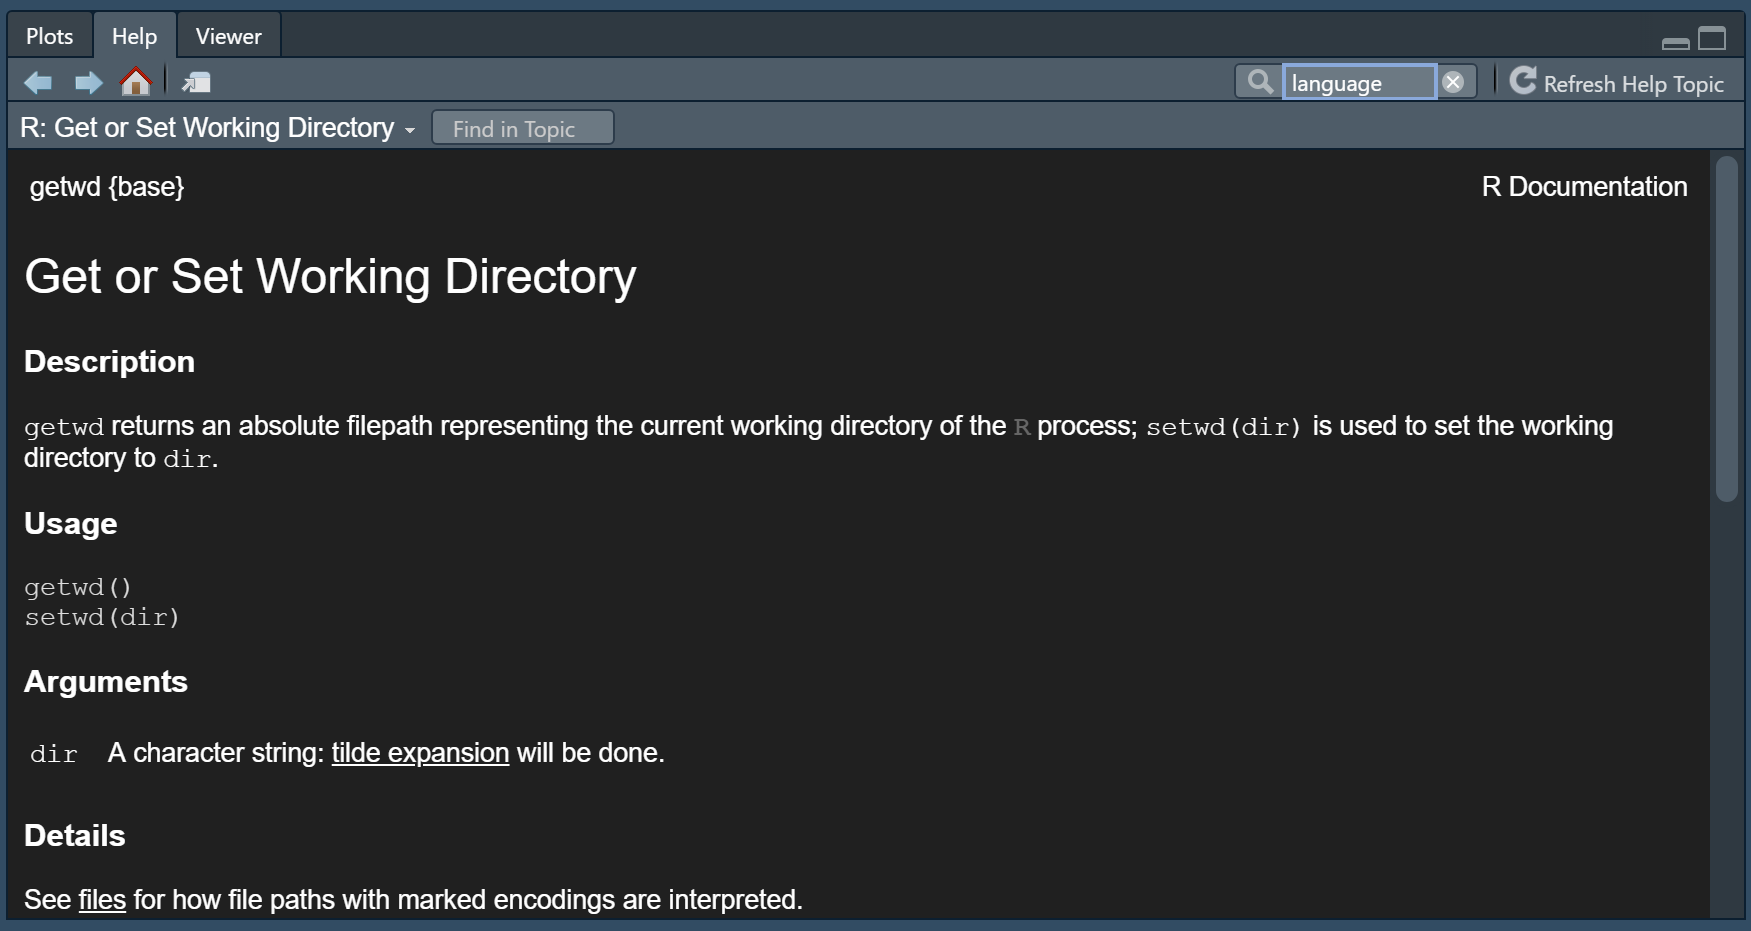Screen dimensions: 1751x931
Task: Focus the Find in Topic field
Action: (523, 128)
